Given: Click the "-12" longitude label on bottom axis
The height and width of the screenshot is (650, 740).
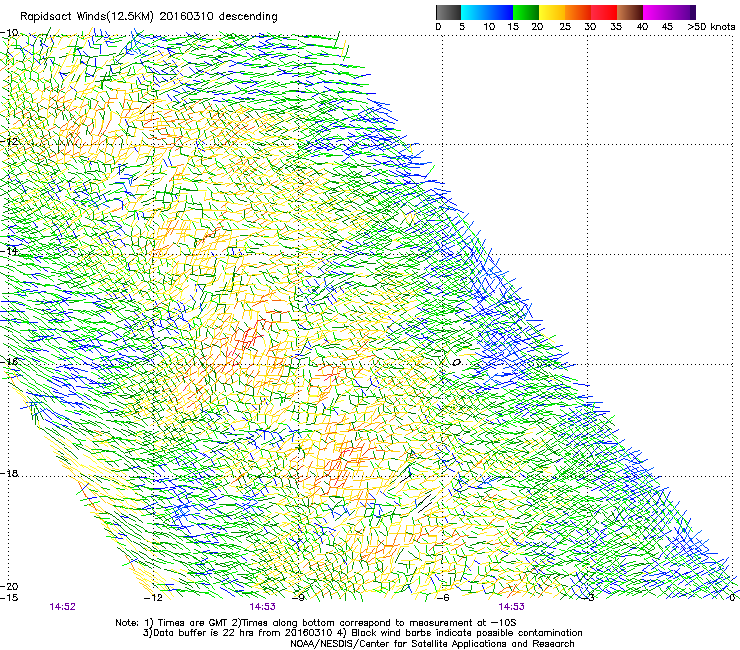Looking at the screenshot, I should (153, 598).
